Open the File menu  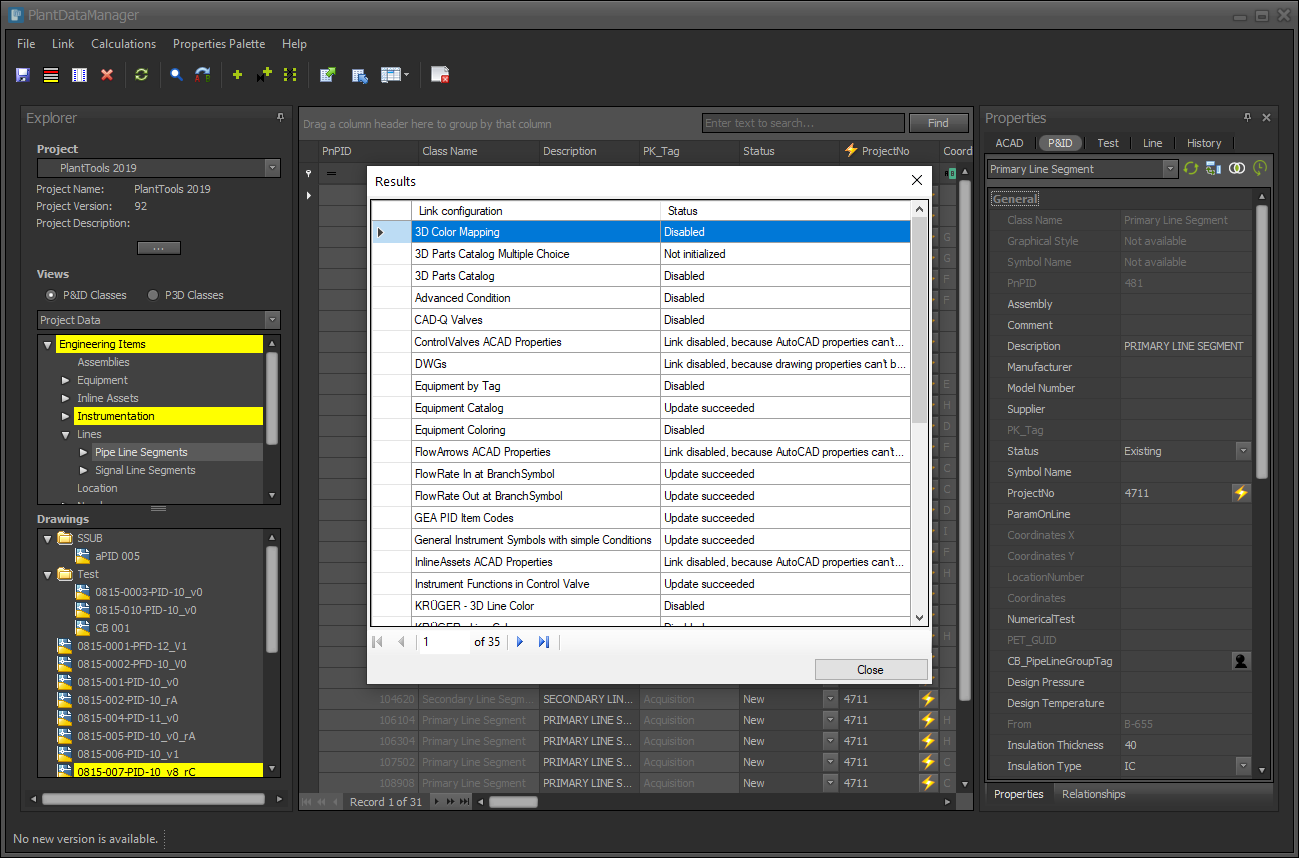point(26,44)
